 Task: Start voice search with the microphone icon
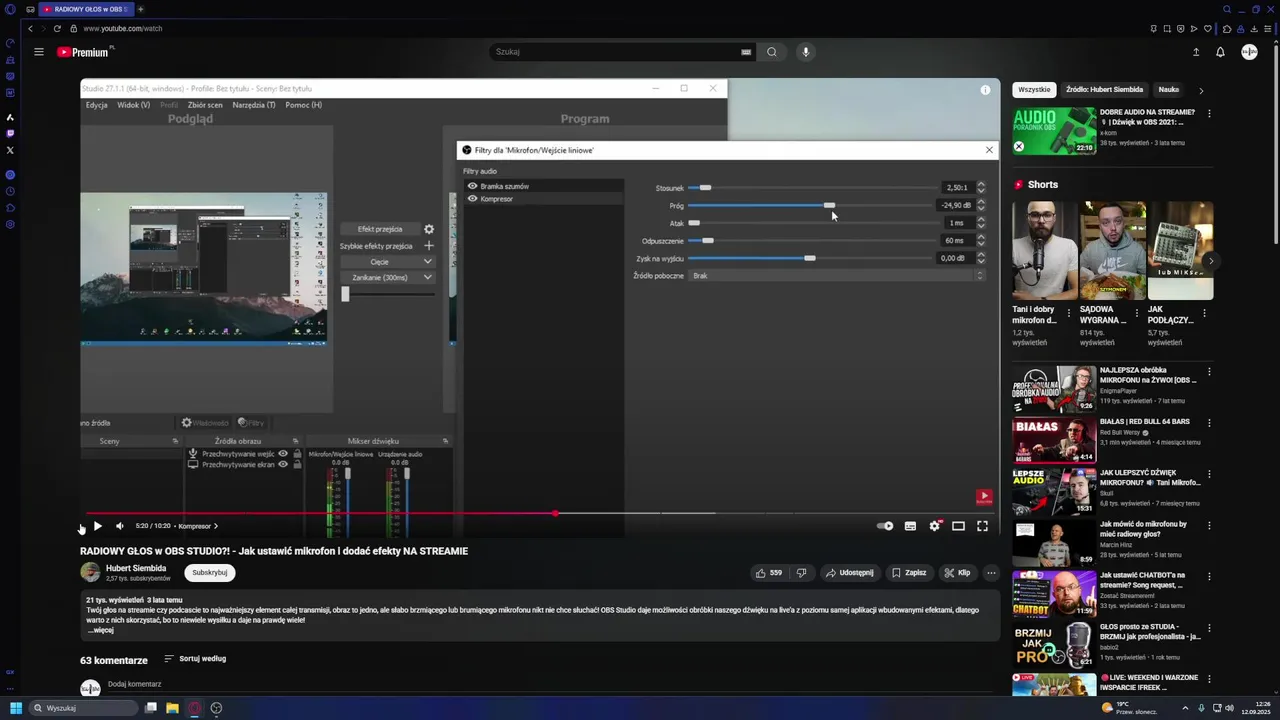[806, 52]
